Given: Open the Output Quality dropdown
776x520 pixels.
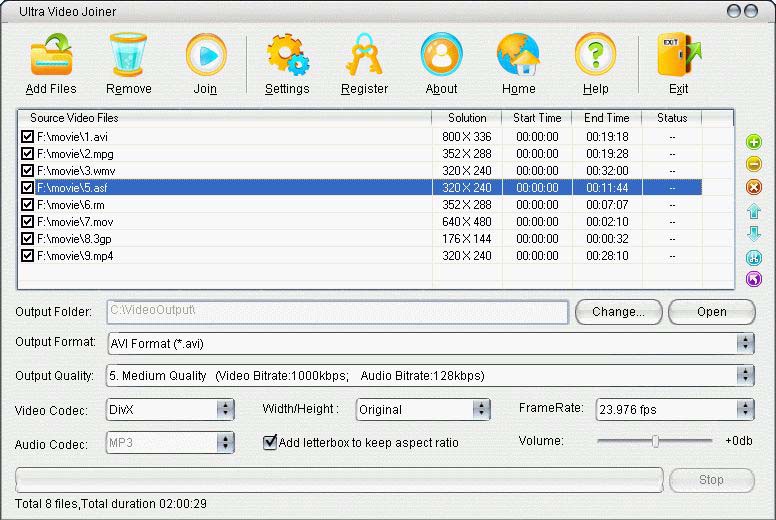Looking at the screenshot, I should point(745,376).
